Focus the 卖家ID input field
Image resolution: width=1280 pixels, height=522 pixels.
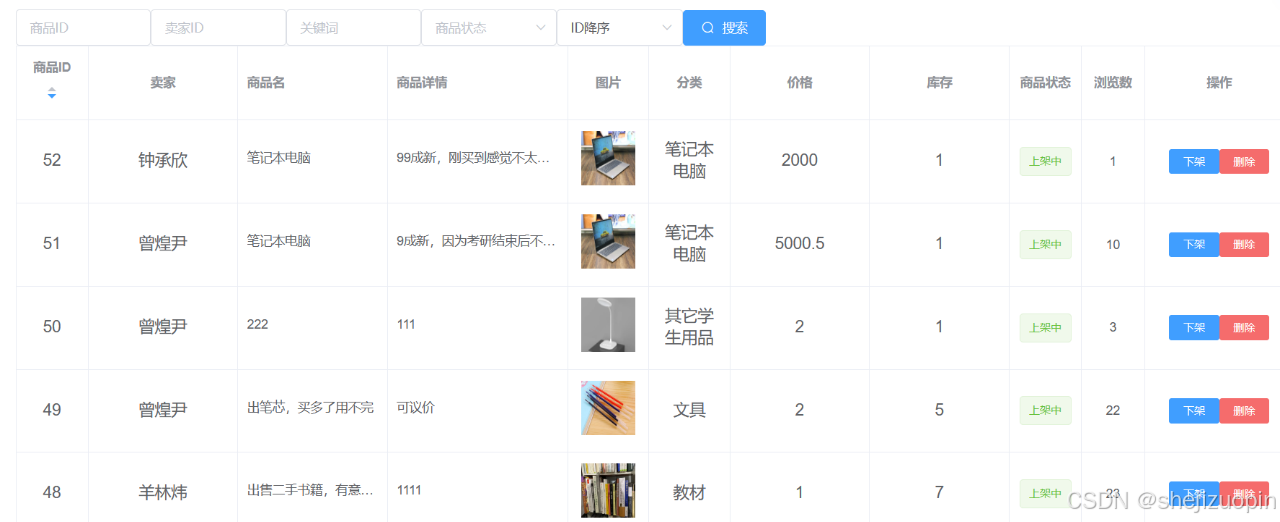pyautogui.click(x=218, y=28)
